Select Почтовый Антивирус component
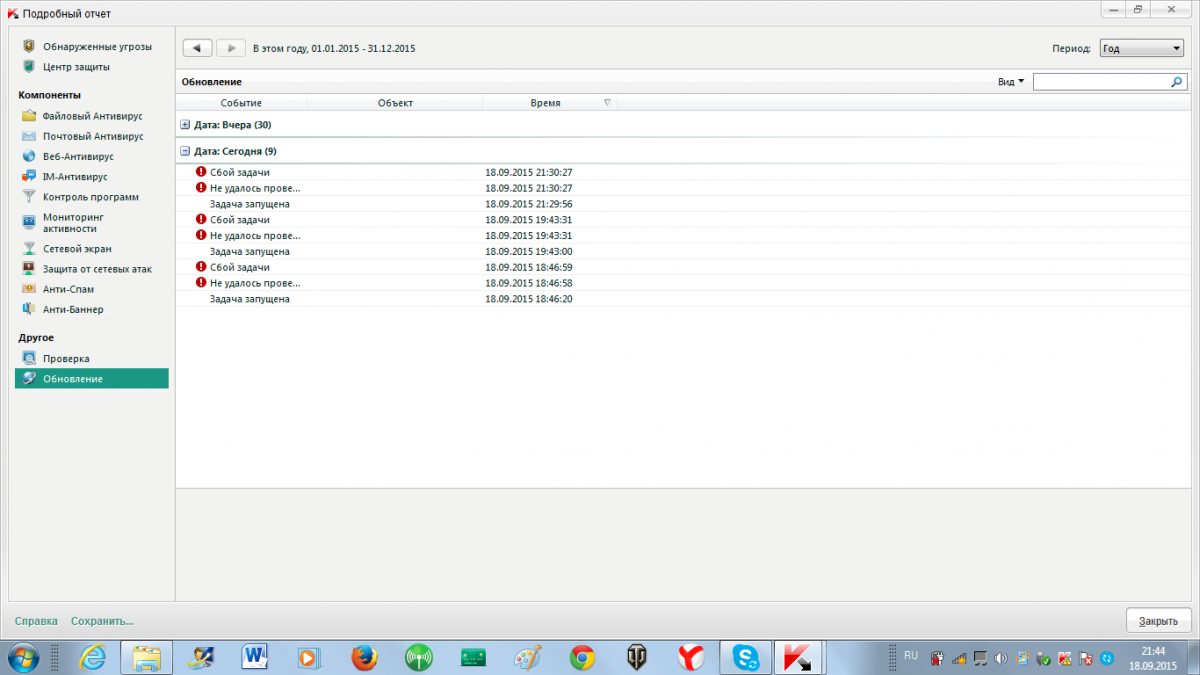 93,136
